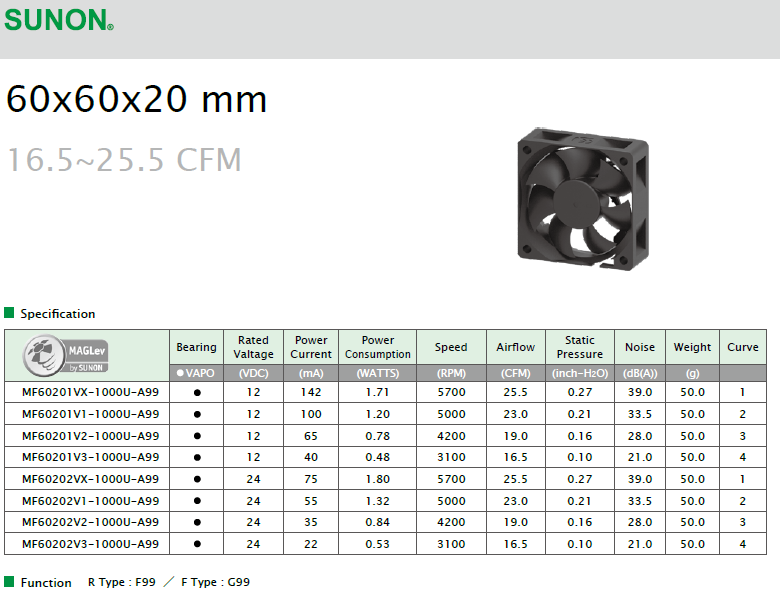Click the green square beside Function
Screen dimensions: 780x594
[x=10, y=582]
